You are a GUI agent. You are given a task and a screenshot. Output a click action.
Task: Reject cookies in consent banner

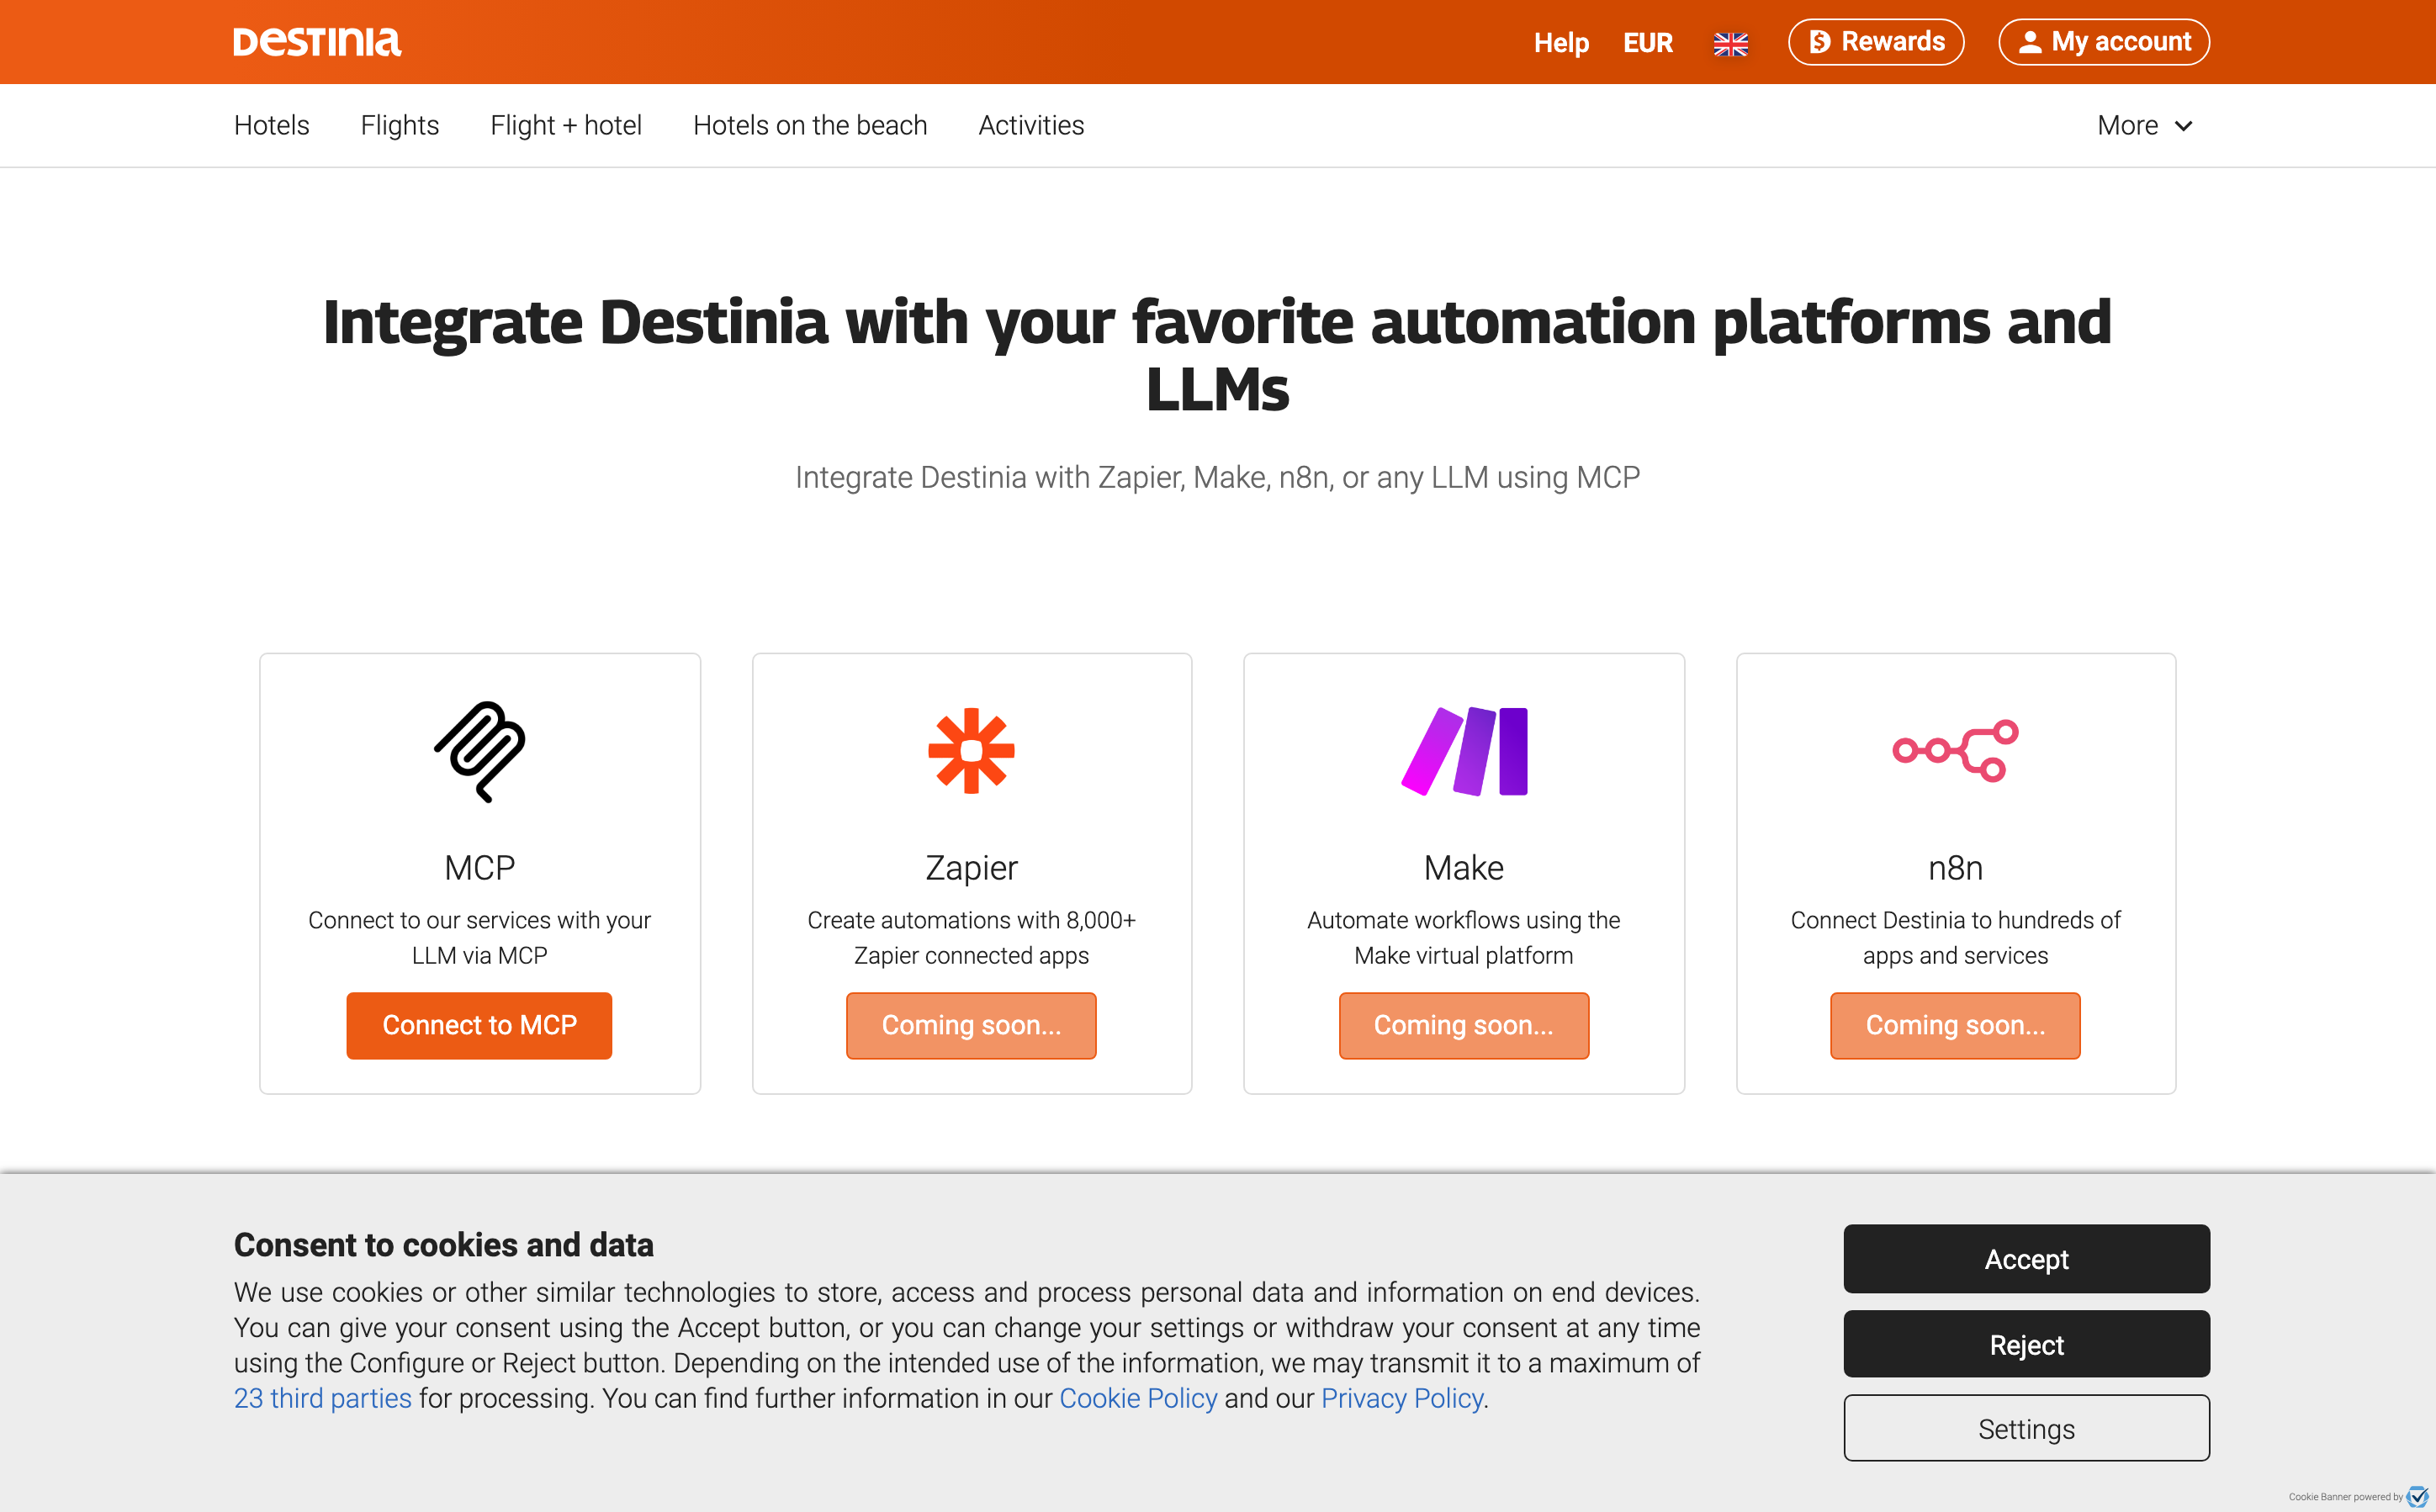2026,1345
